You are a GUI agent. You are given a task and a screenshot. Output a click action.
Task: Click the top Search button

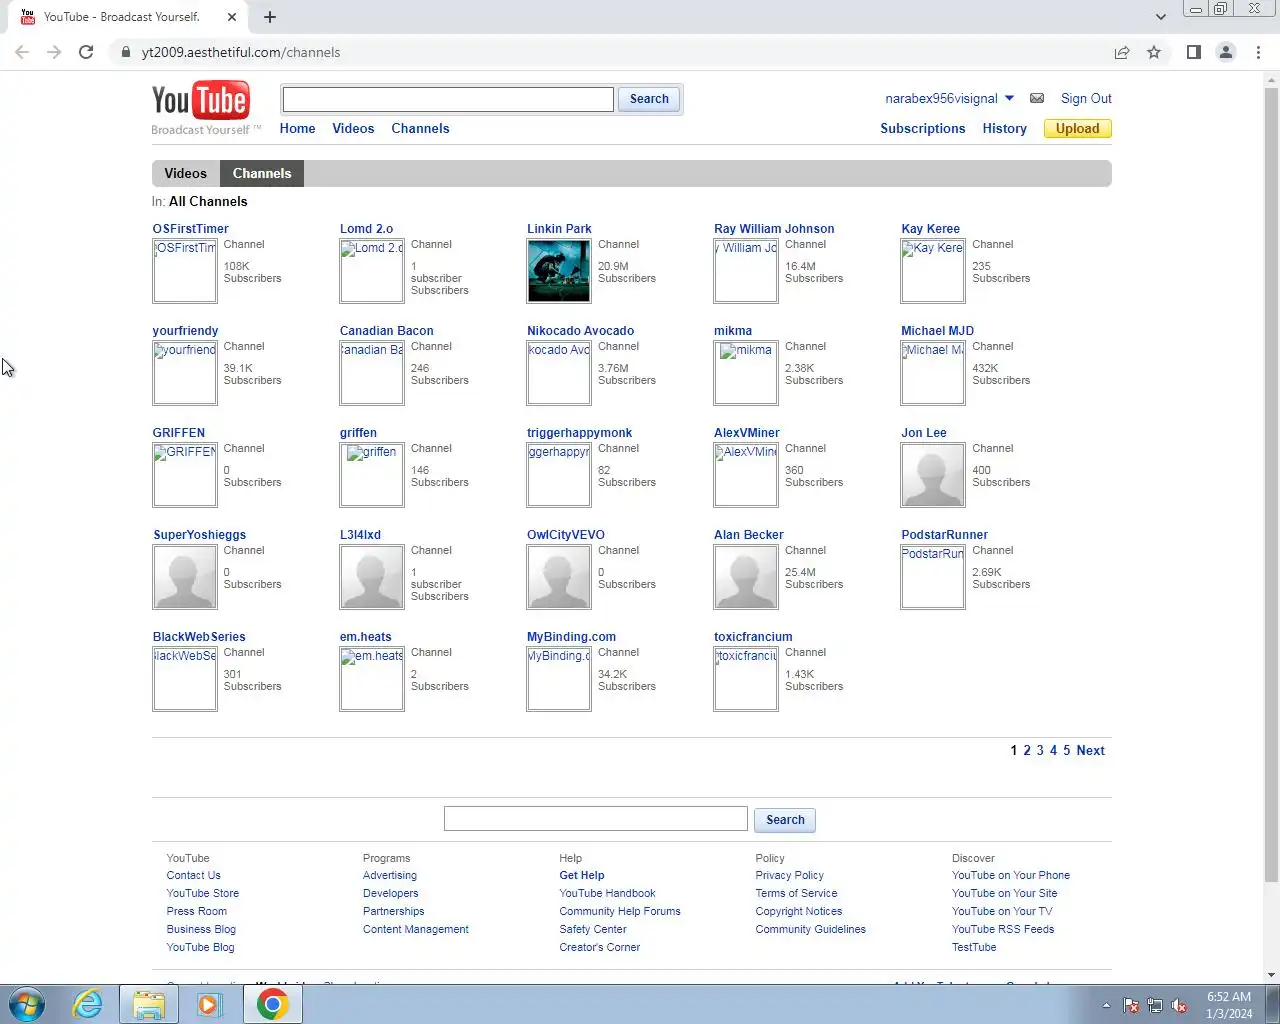[x=649, y=99]
